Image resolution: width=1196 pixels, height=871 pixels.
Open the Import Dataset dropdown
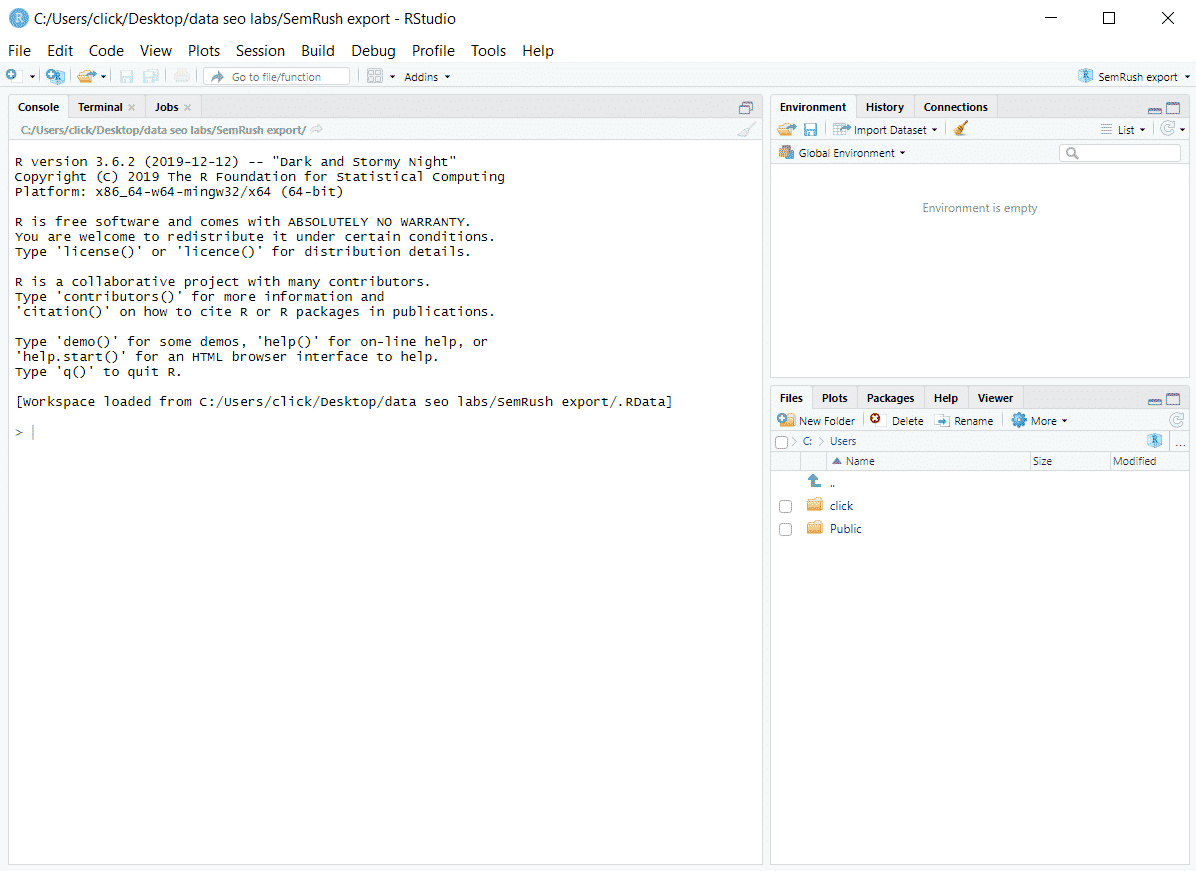(x=886, y=130)
